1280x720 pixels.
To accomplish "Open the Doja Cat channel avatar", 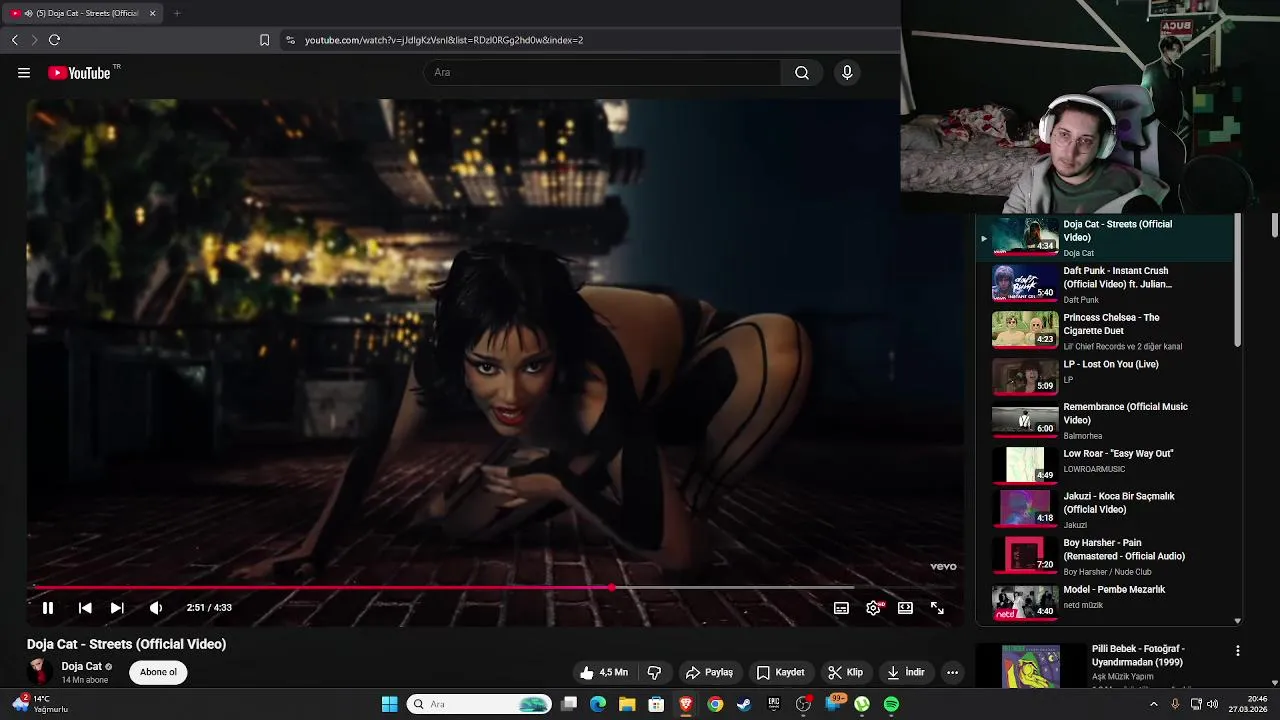I will click(x=40, y=672).
